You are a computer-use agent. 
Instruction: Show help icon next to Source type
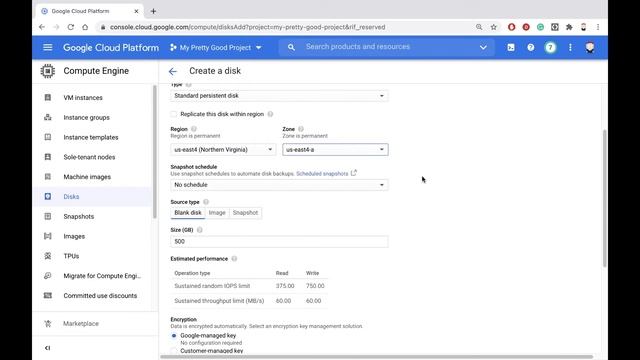206,202
